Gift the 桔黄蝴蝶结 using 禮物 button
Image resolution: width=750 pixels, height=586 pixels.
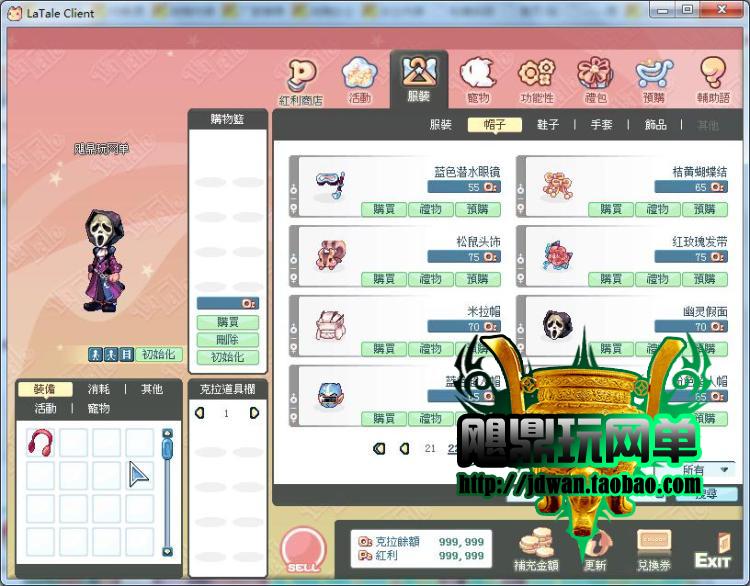pos(657,209)
